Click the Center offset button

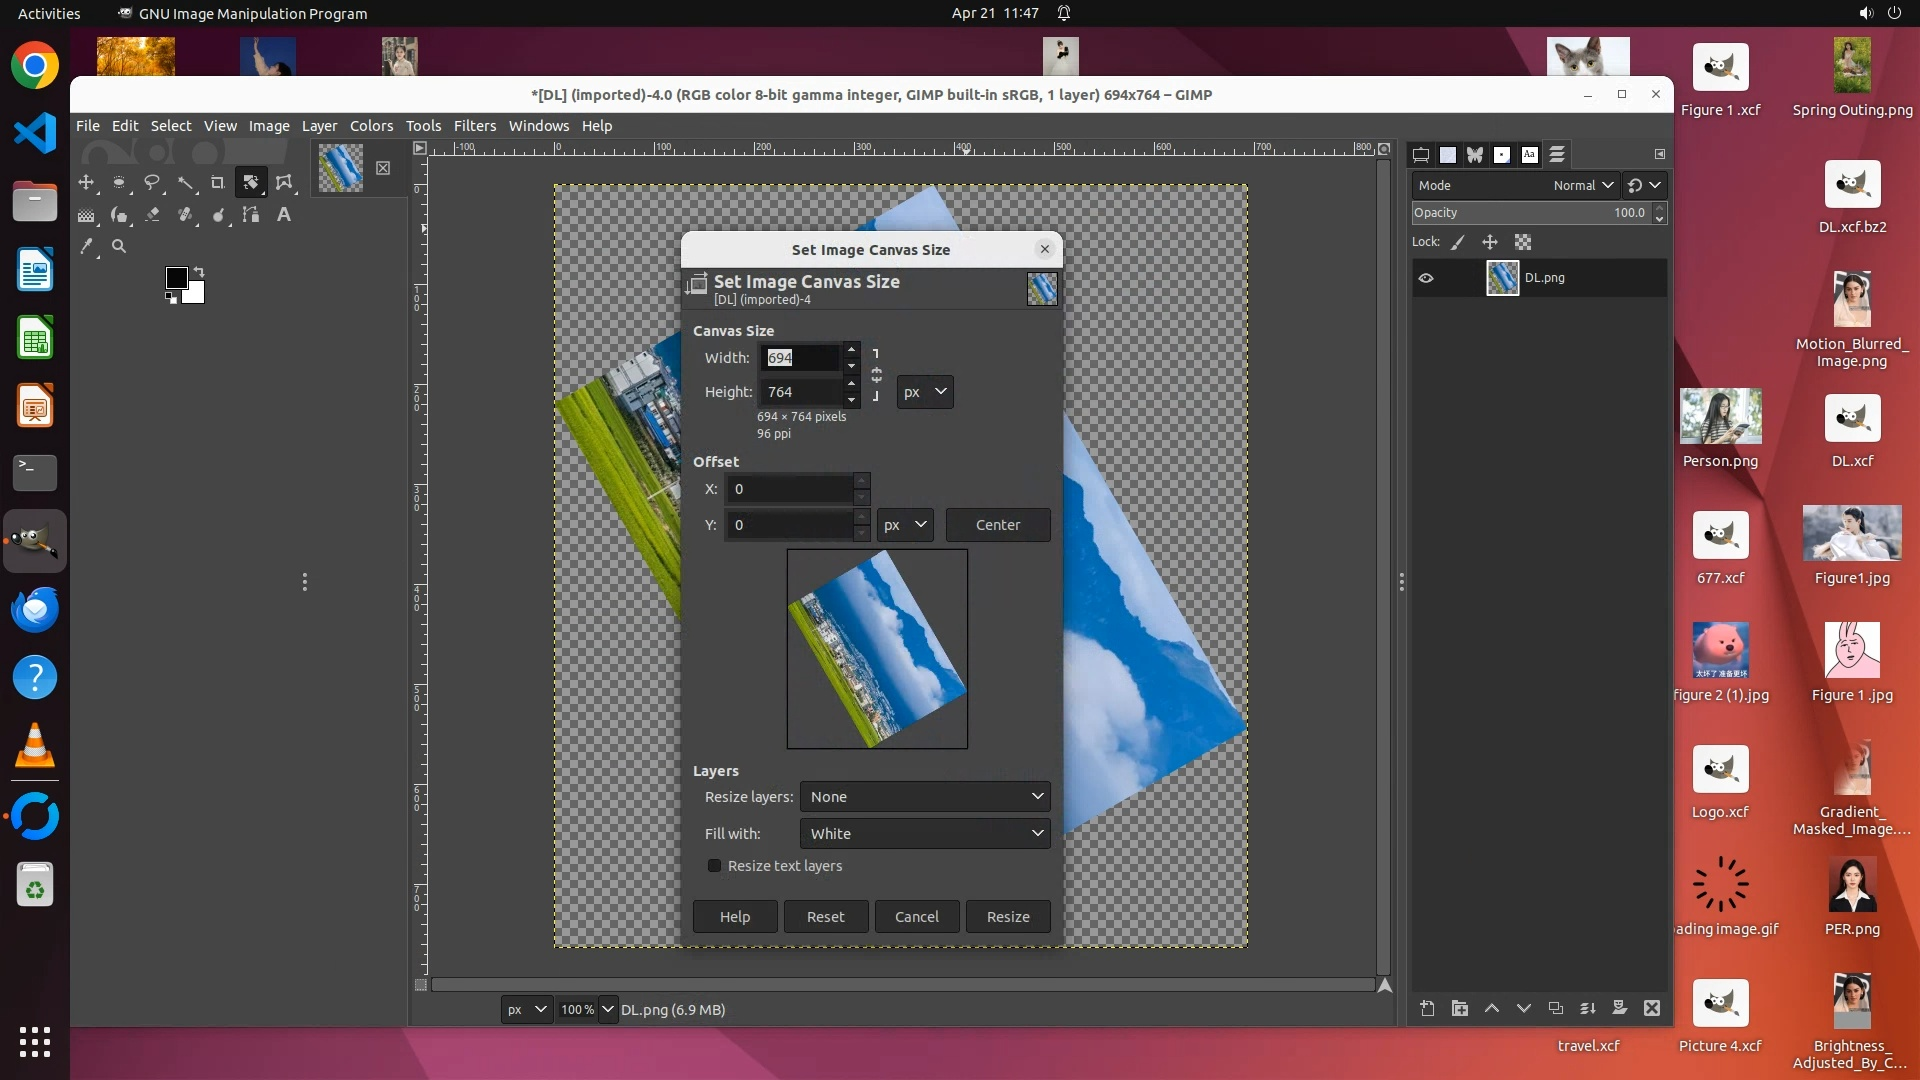[997, 525]
